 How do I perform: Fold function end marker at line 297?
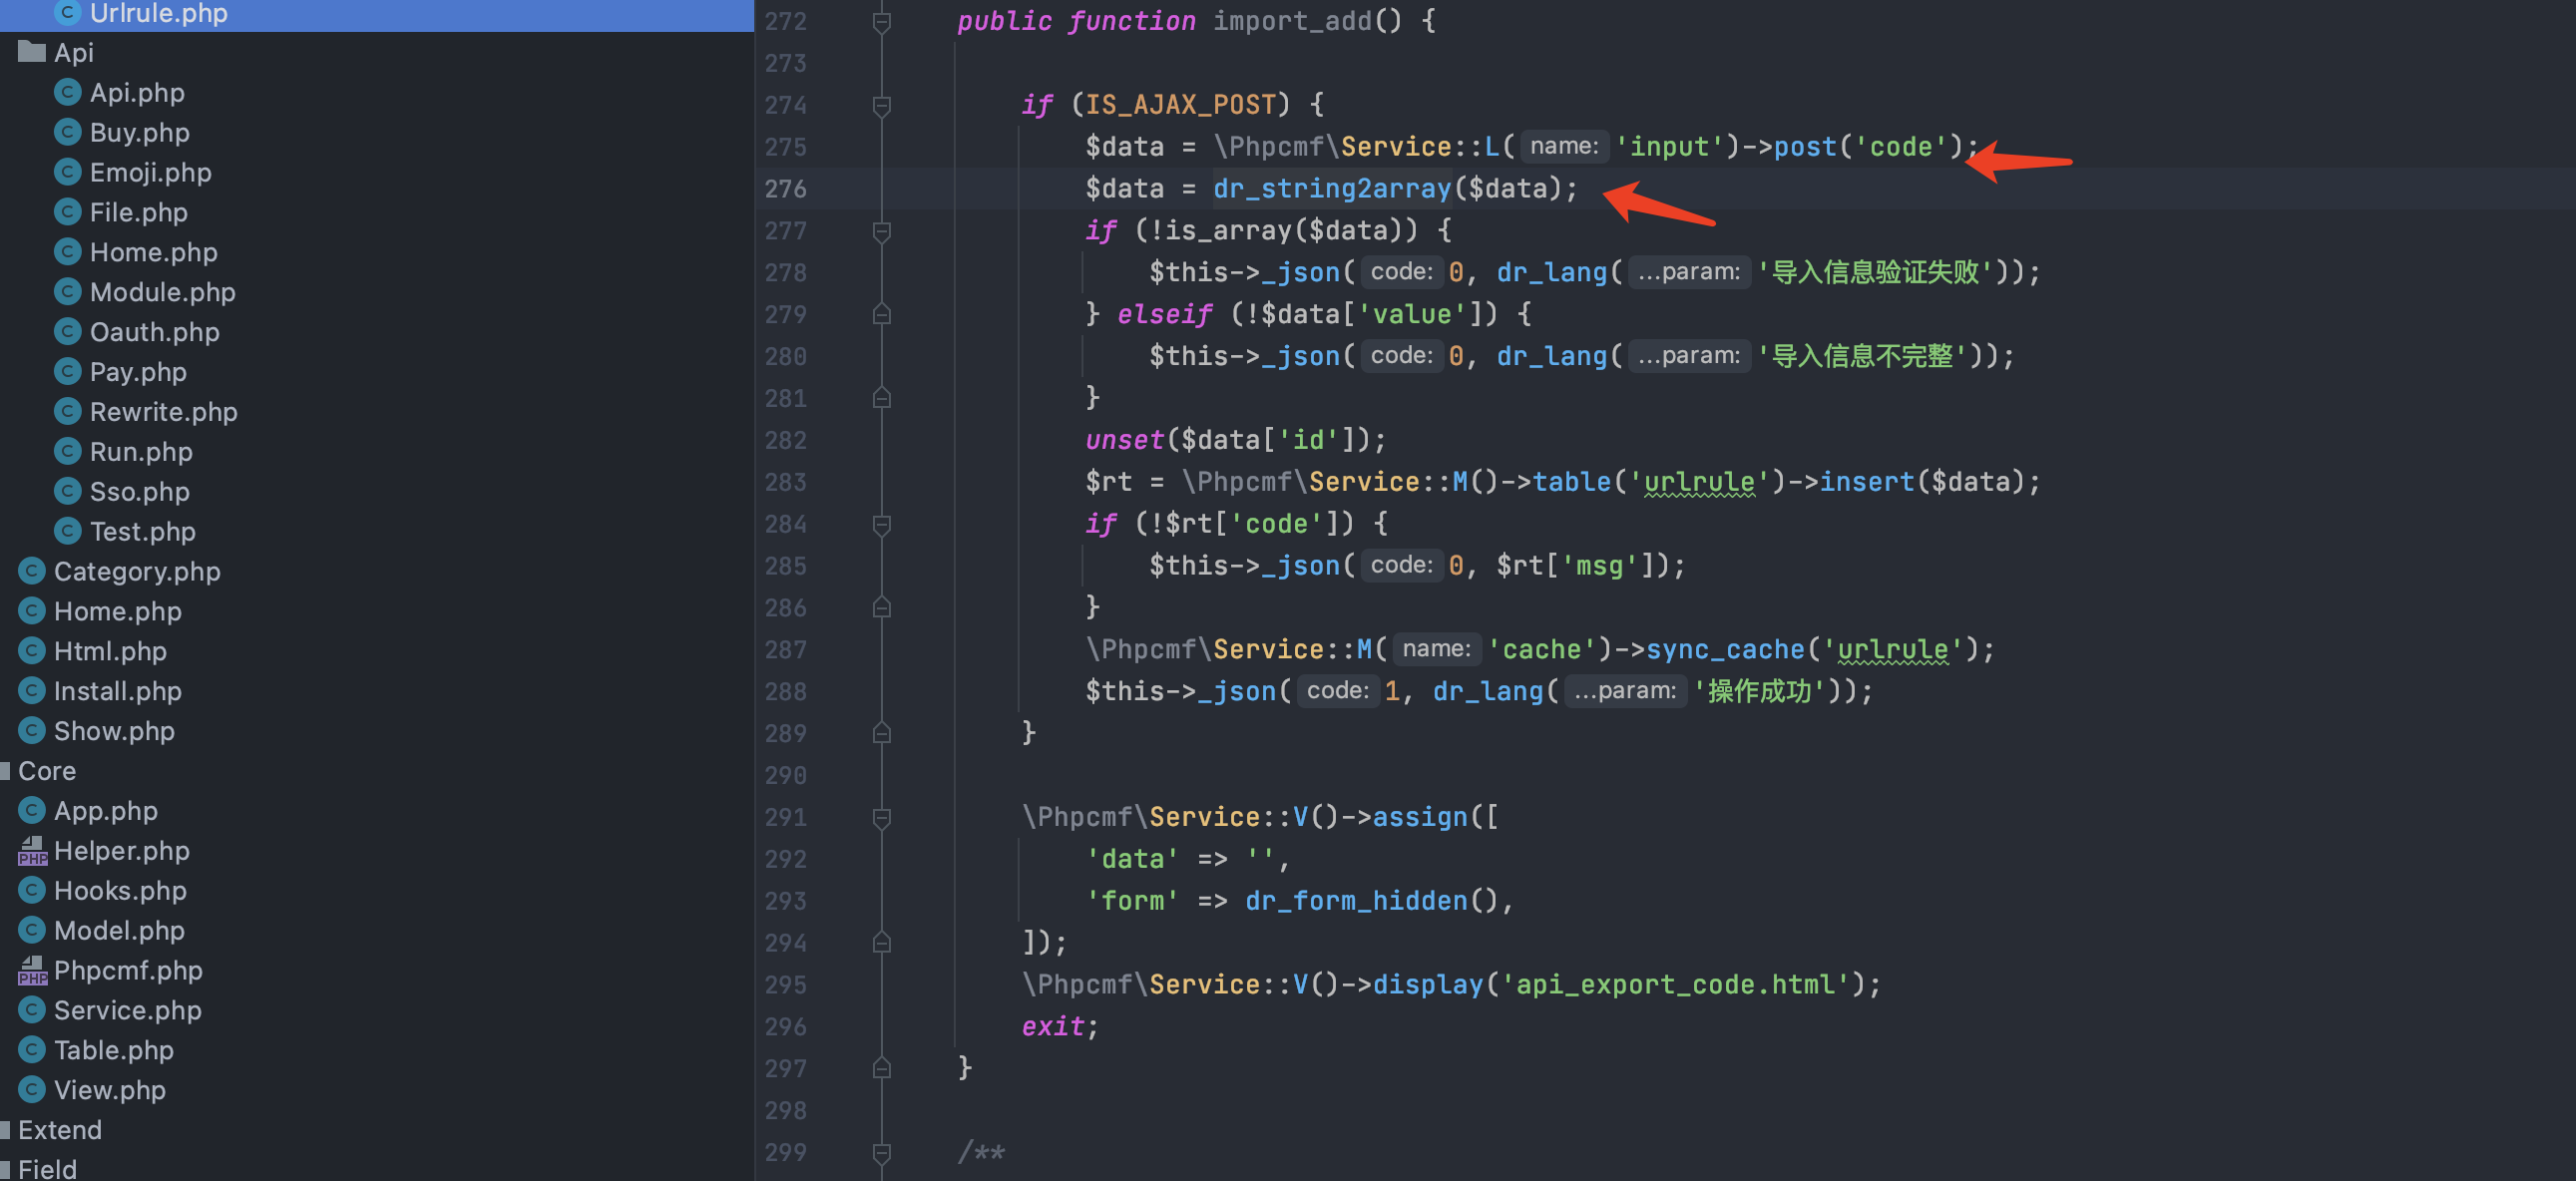[881, 1068]
